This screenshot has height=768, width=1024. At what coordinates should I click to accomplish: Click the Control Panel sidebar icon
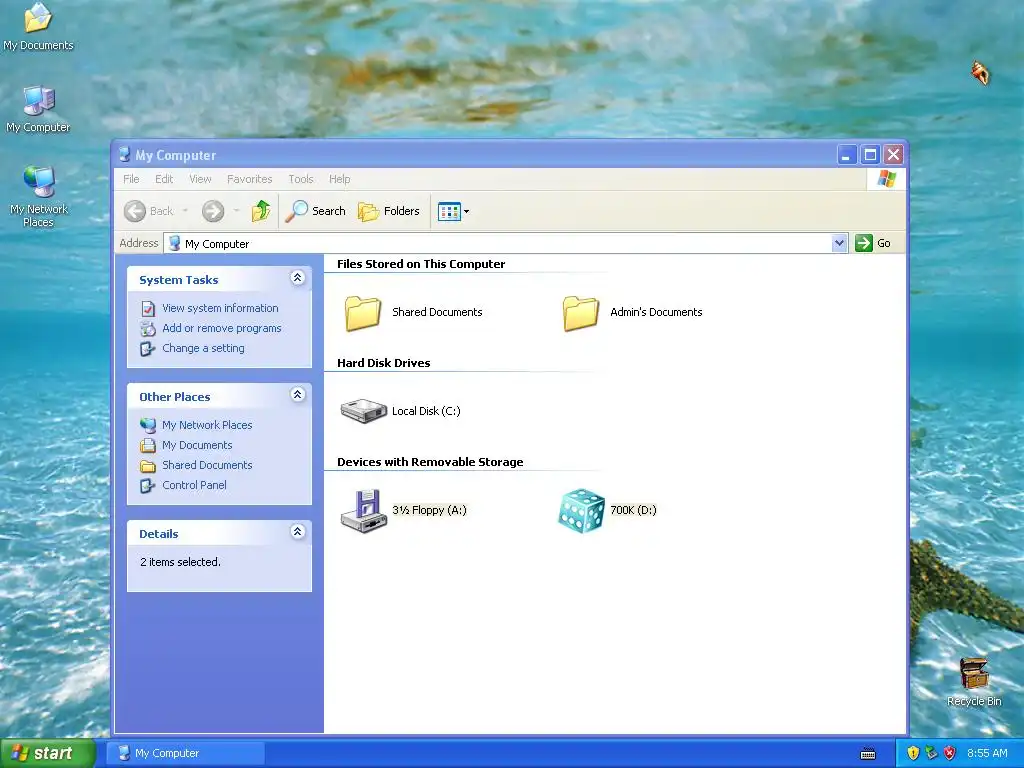click(148, 486)
